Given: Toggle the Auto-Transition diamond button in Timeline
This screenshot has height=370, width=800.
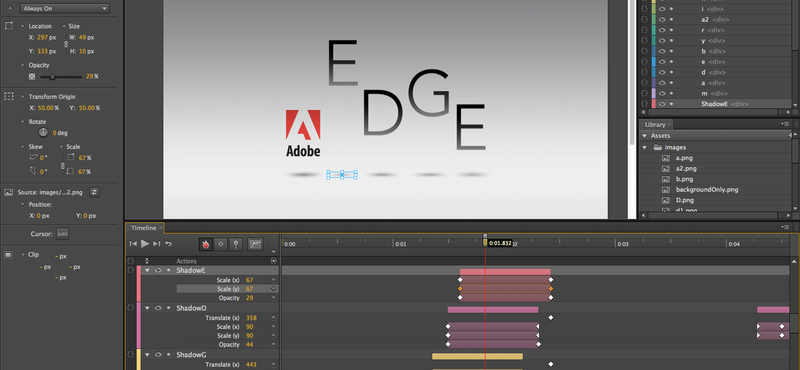Looking at the screenshot, I should point(220,244).
